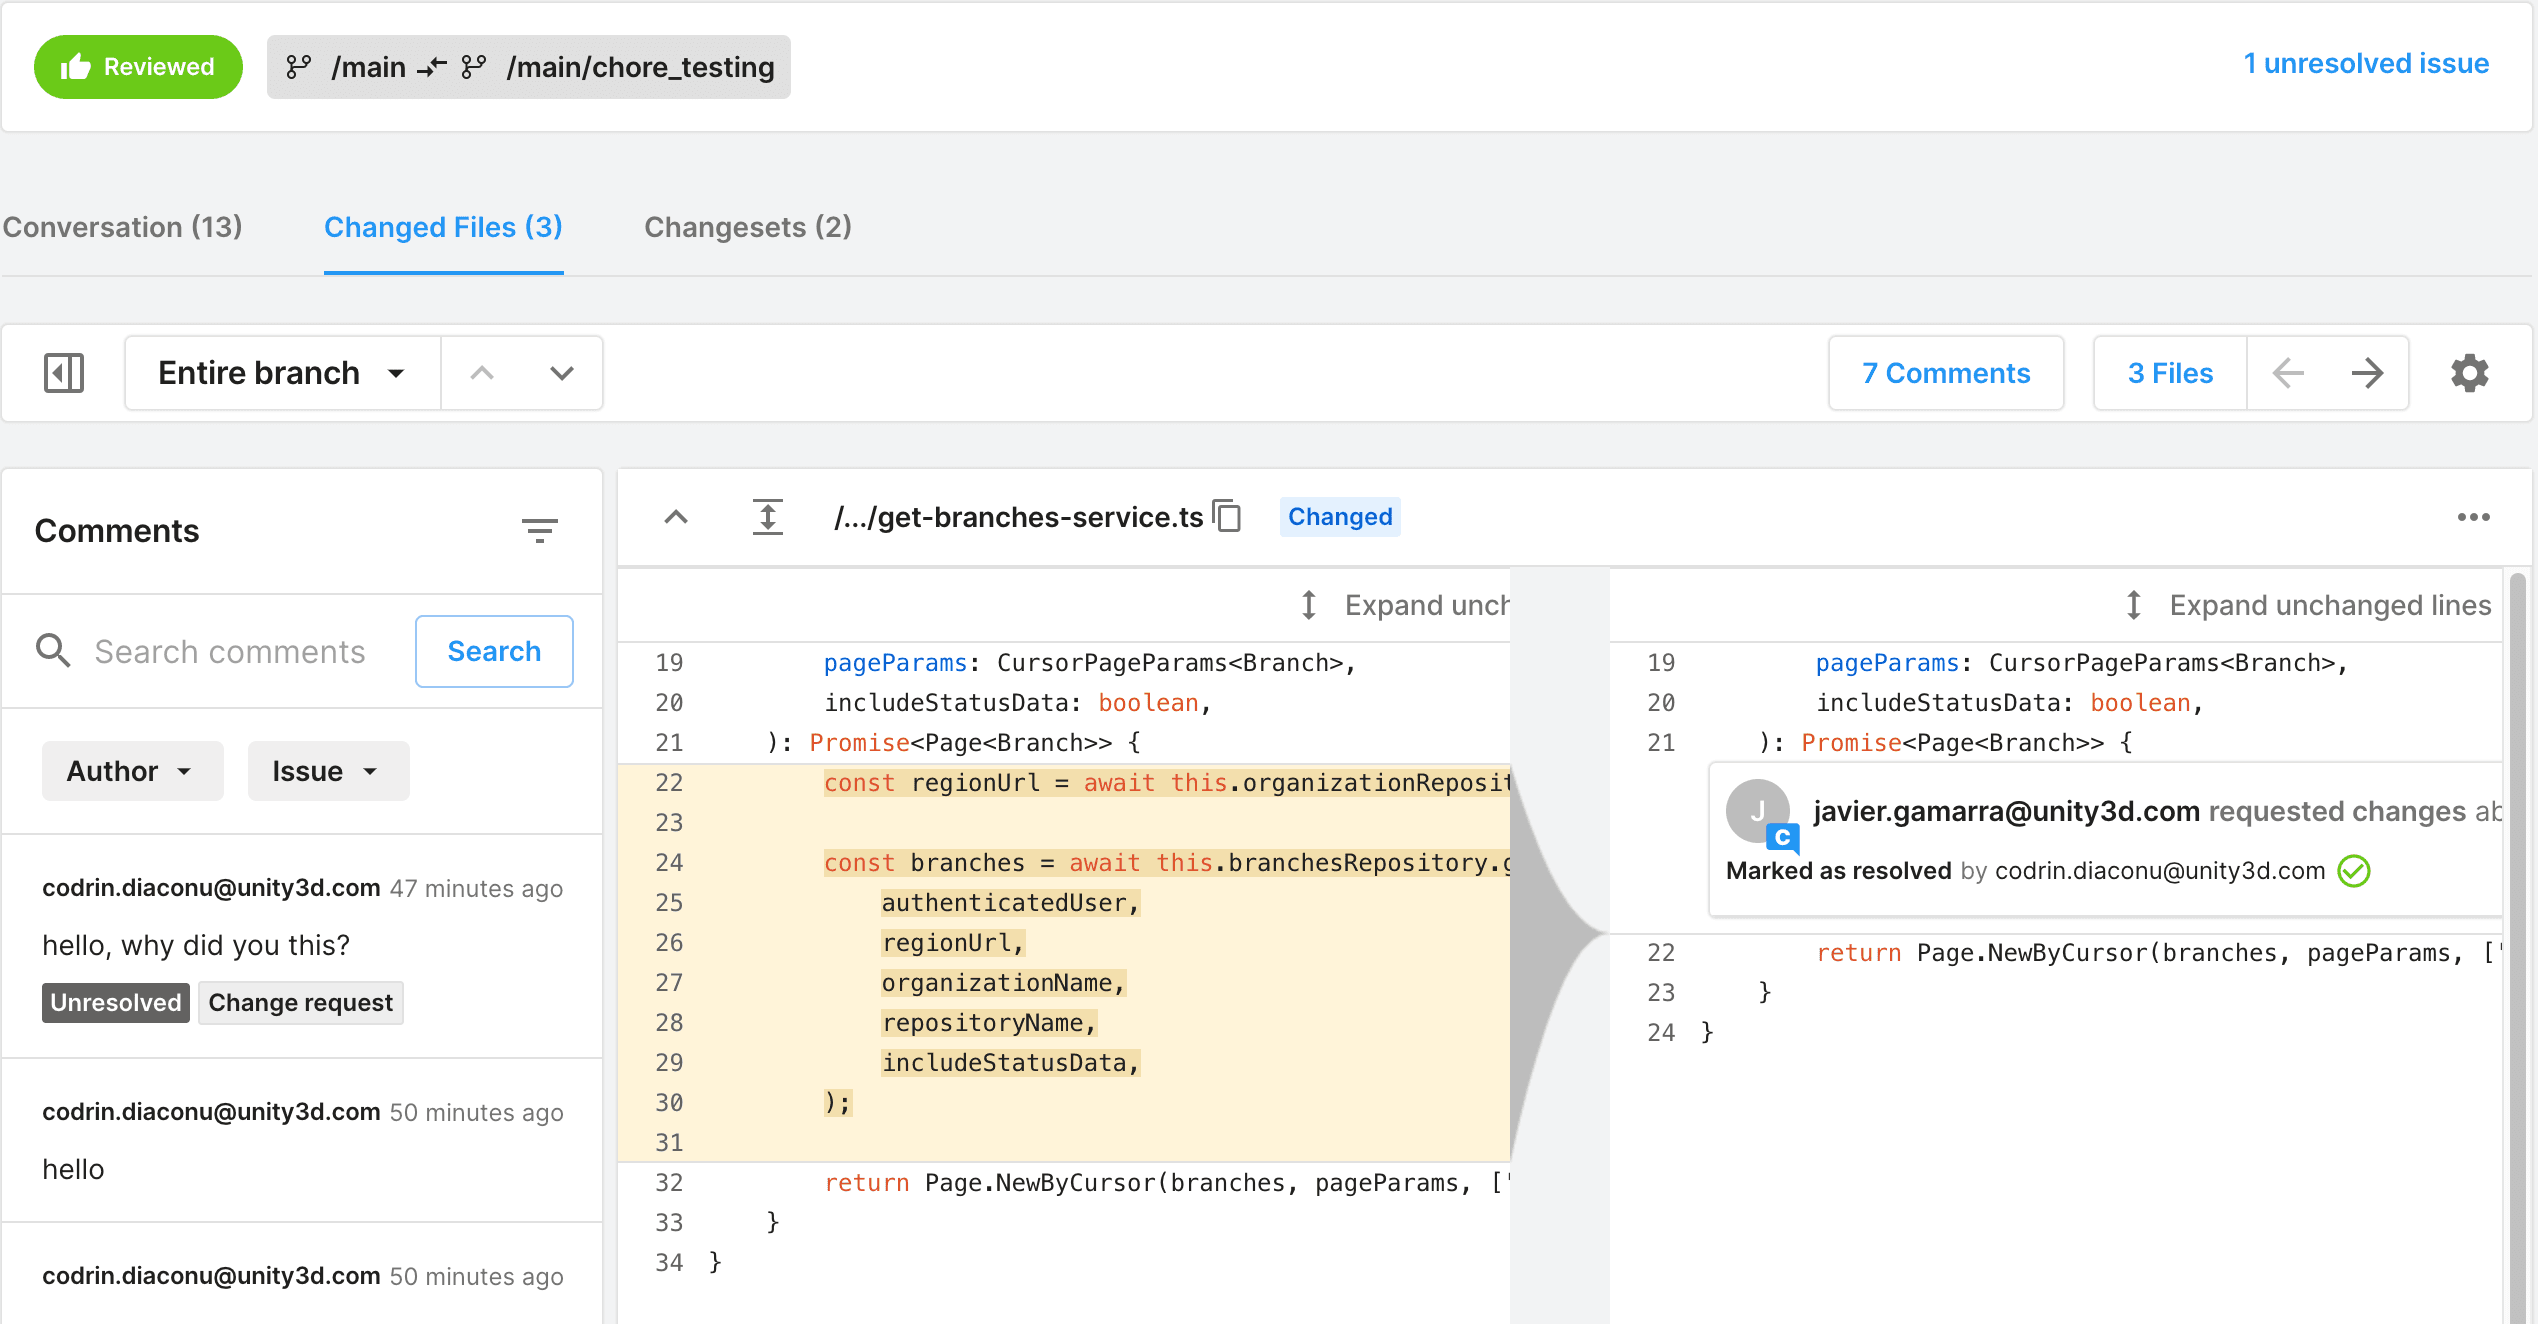
Task: Open the diff settings gear icon
Action: (2470, 373)
